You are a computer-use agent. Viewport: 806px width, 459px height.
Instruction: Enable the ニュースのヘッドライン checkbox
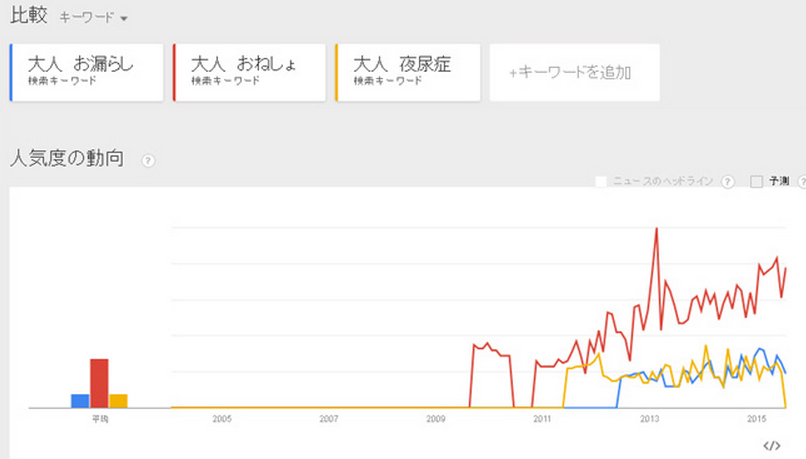[x=601, y=181]
